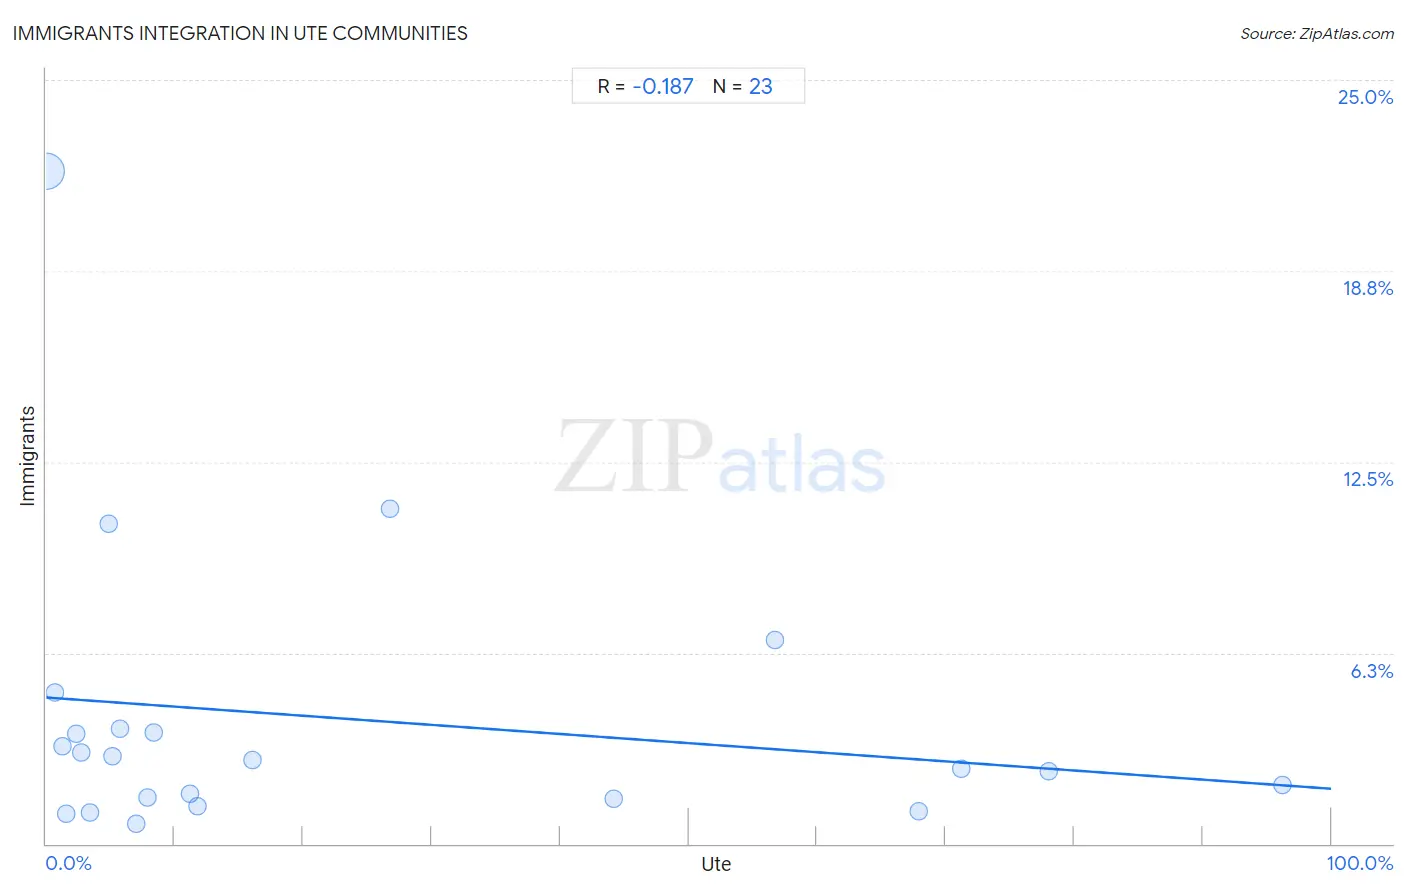Click the 18.8% y-axis label
This screenshot has width=1406, height=892.
pos(1367,288)
